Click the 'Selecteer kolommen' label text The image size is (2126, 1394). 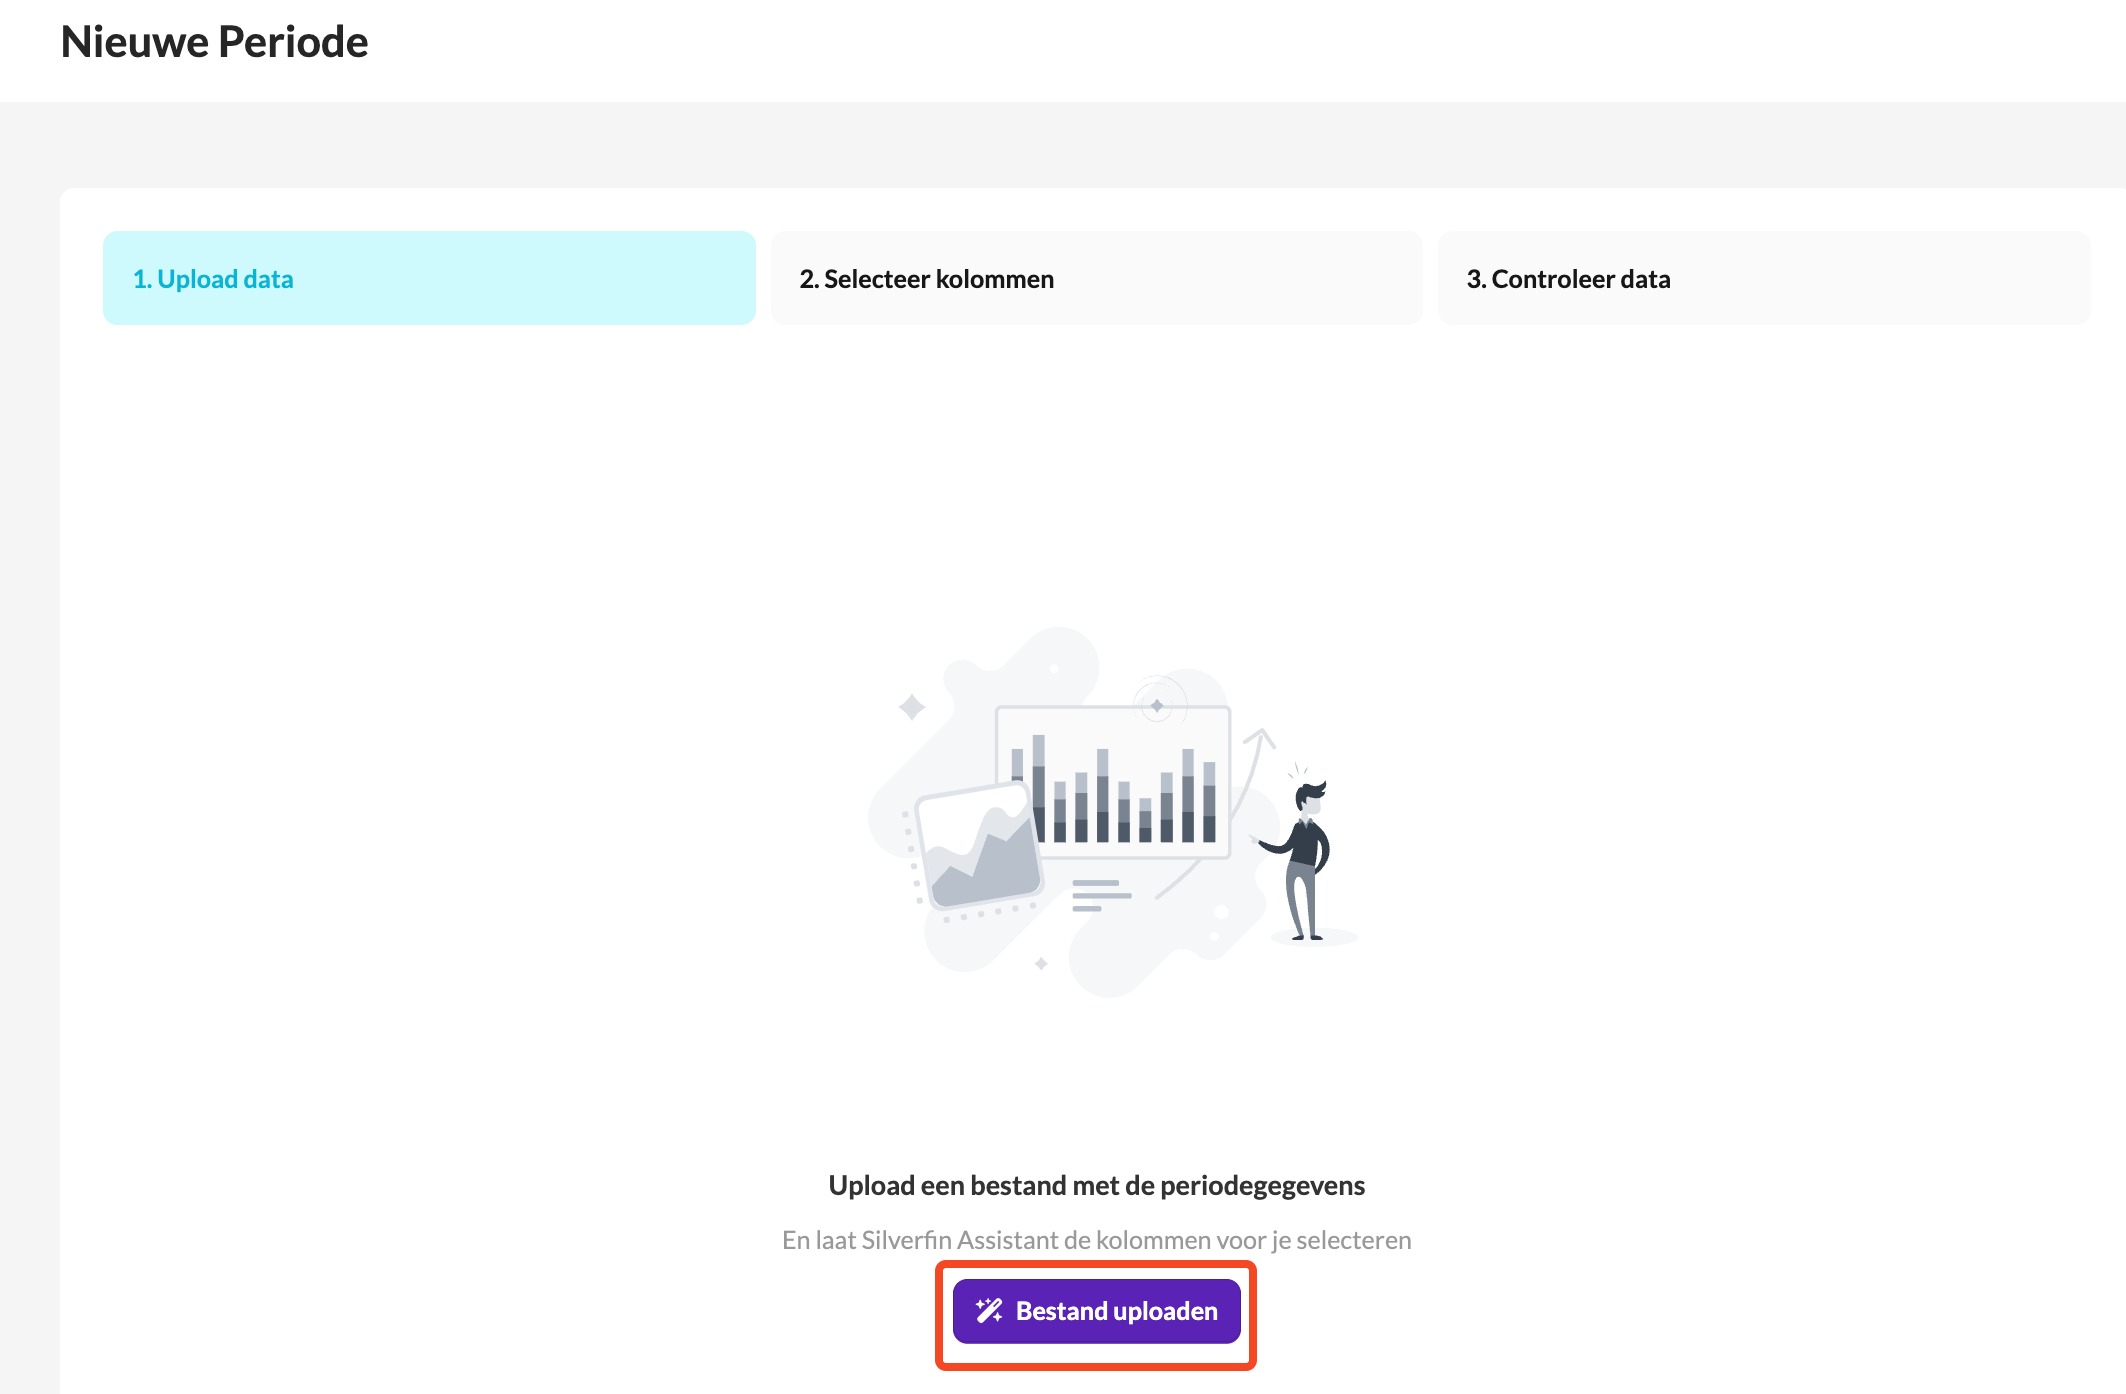tap(938, 279)
